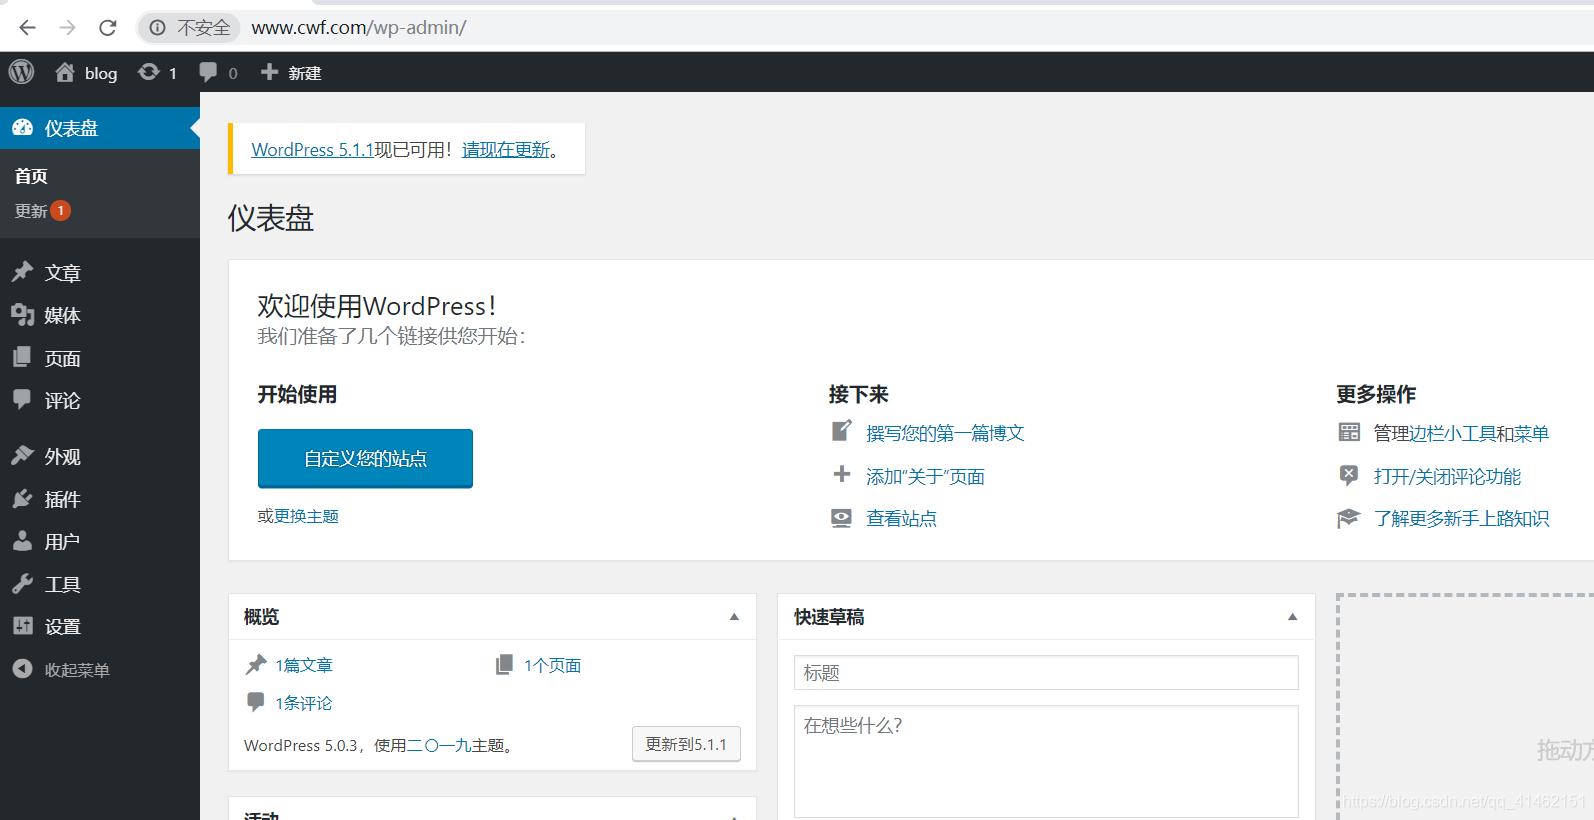Open the comments bubble icon in admin bar
Screen dimensions: 1594x820
pyautogui.click(x=208, y=72)
